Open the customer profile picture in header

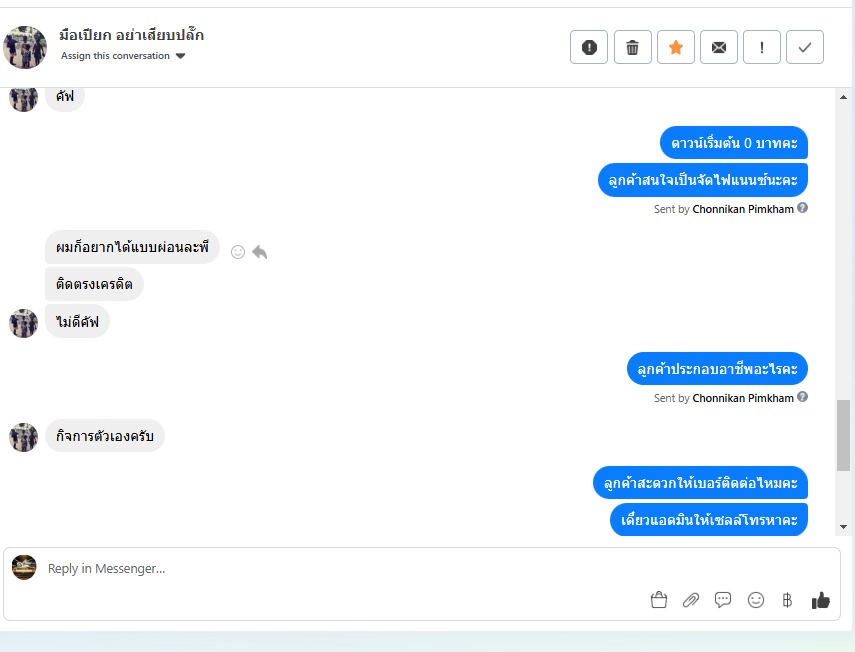[x=25, y=47]
